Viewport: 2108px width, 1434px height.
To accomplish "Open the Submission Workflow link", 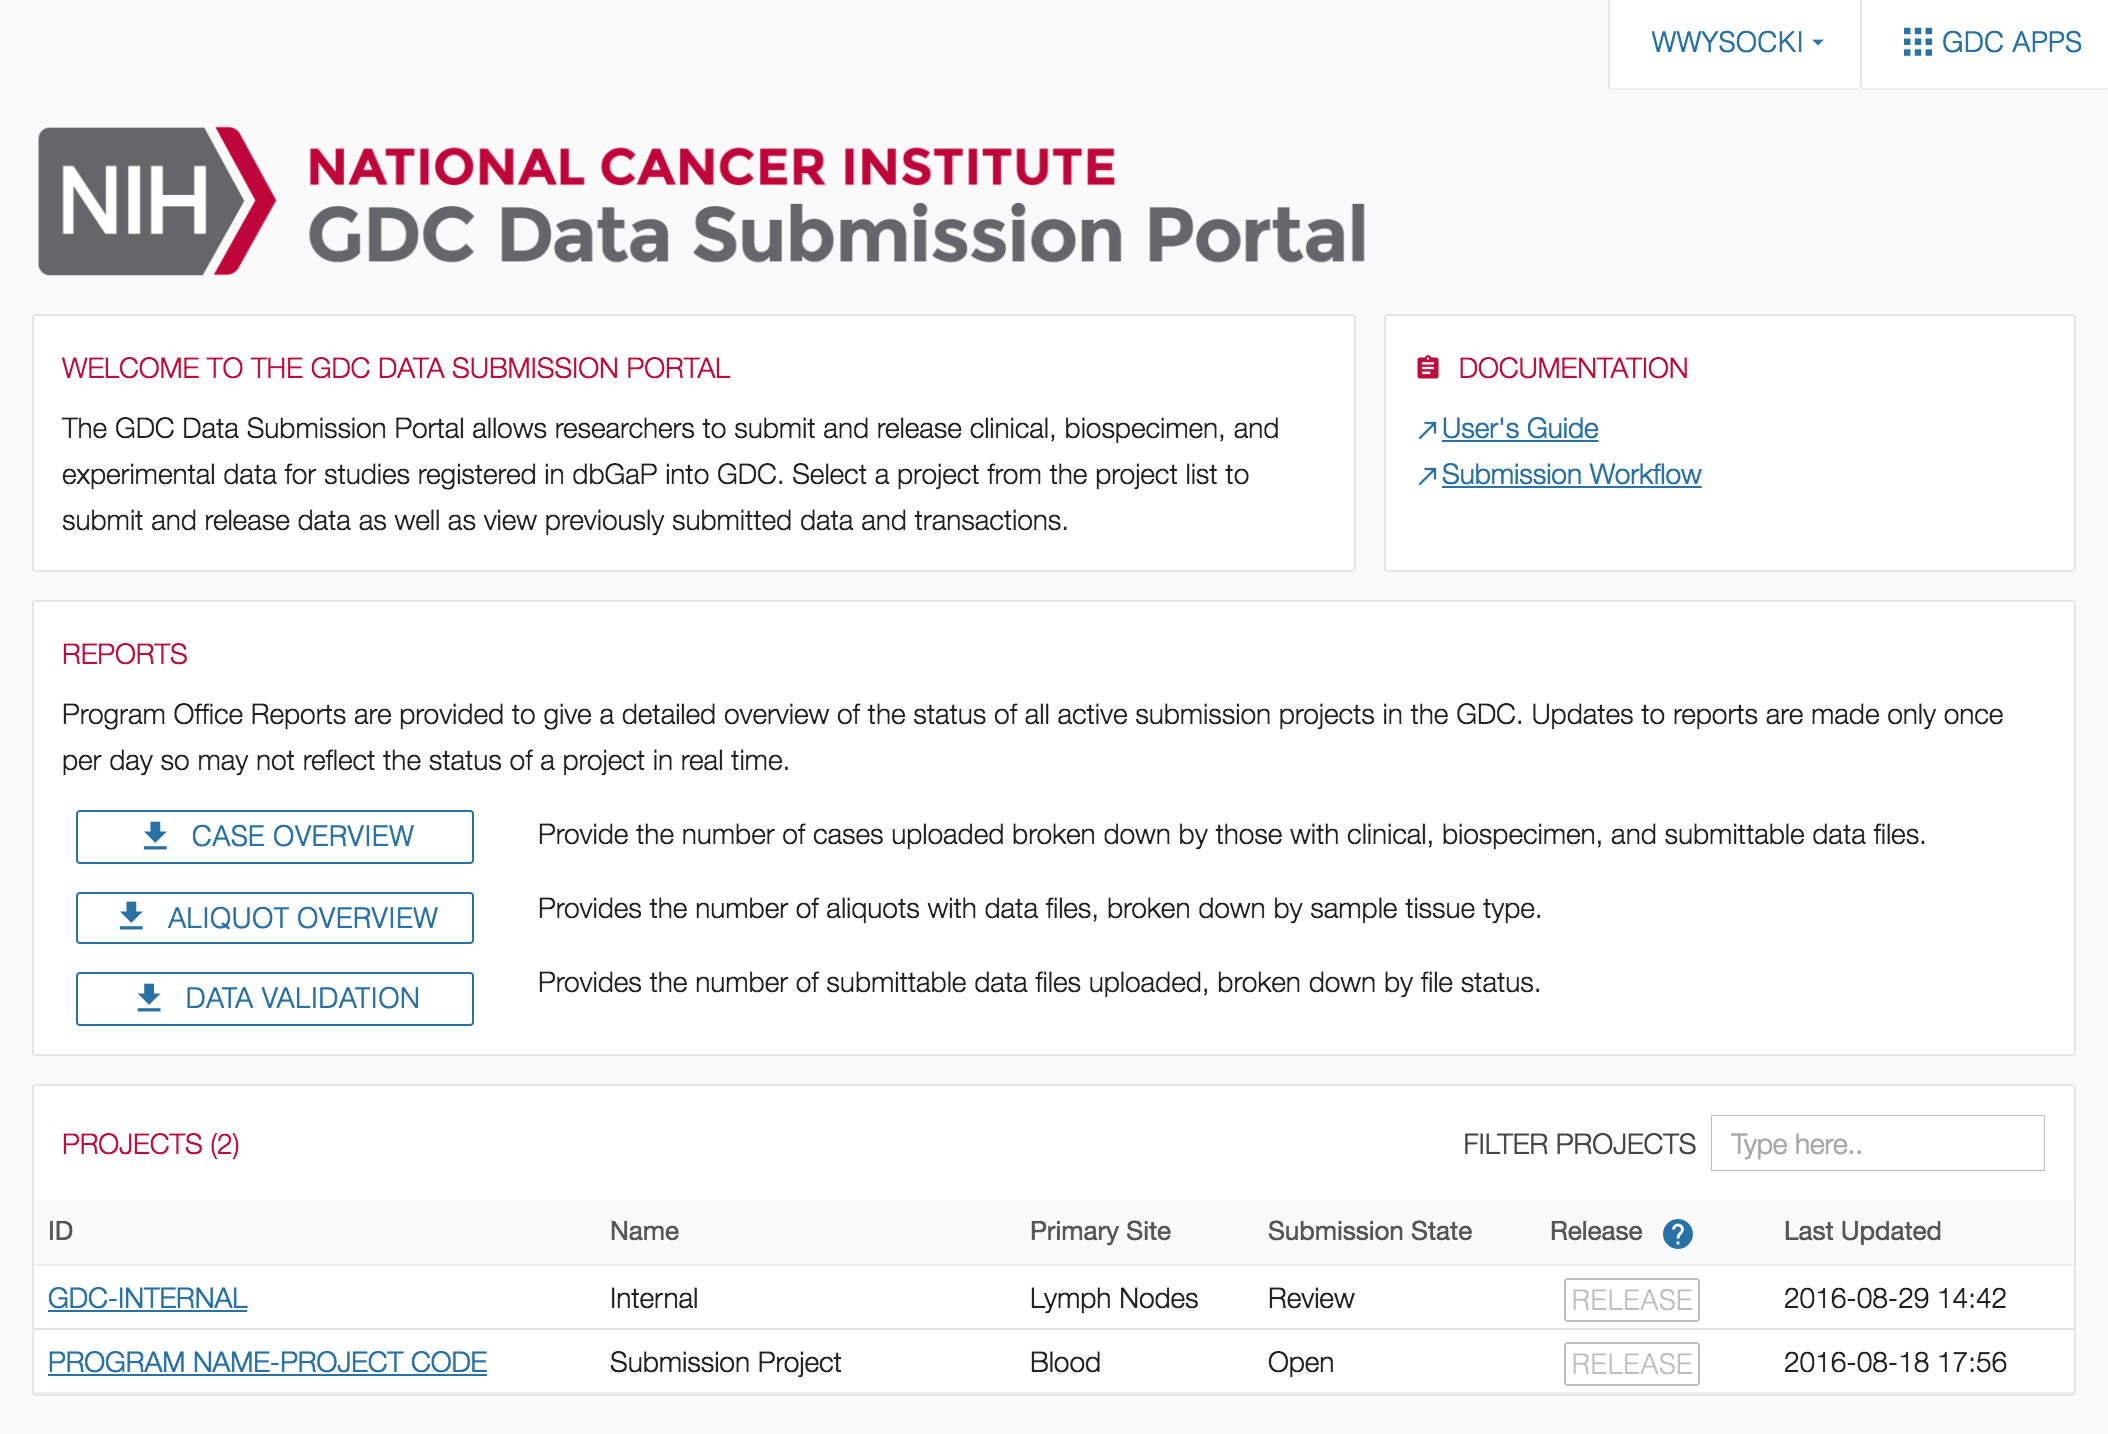I will tap(1571, 475).
